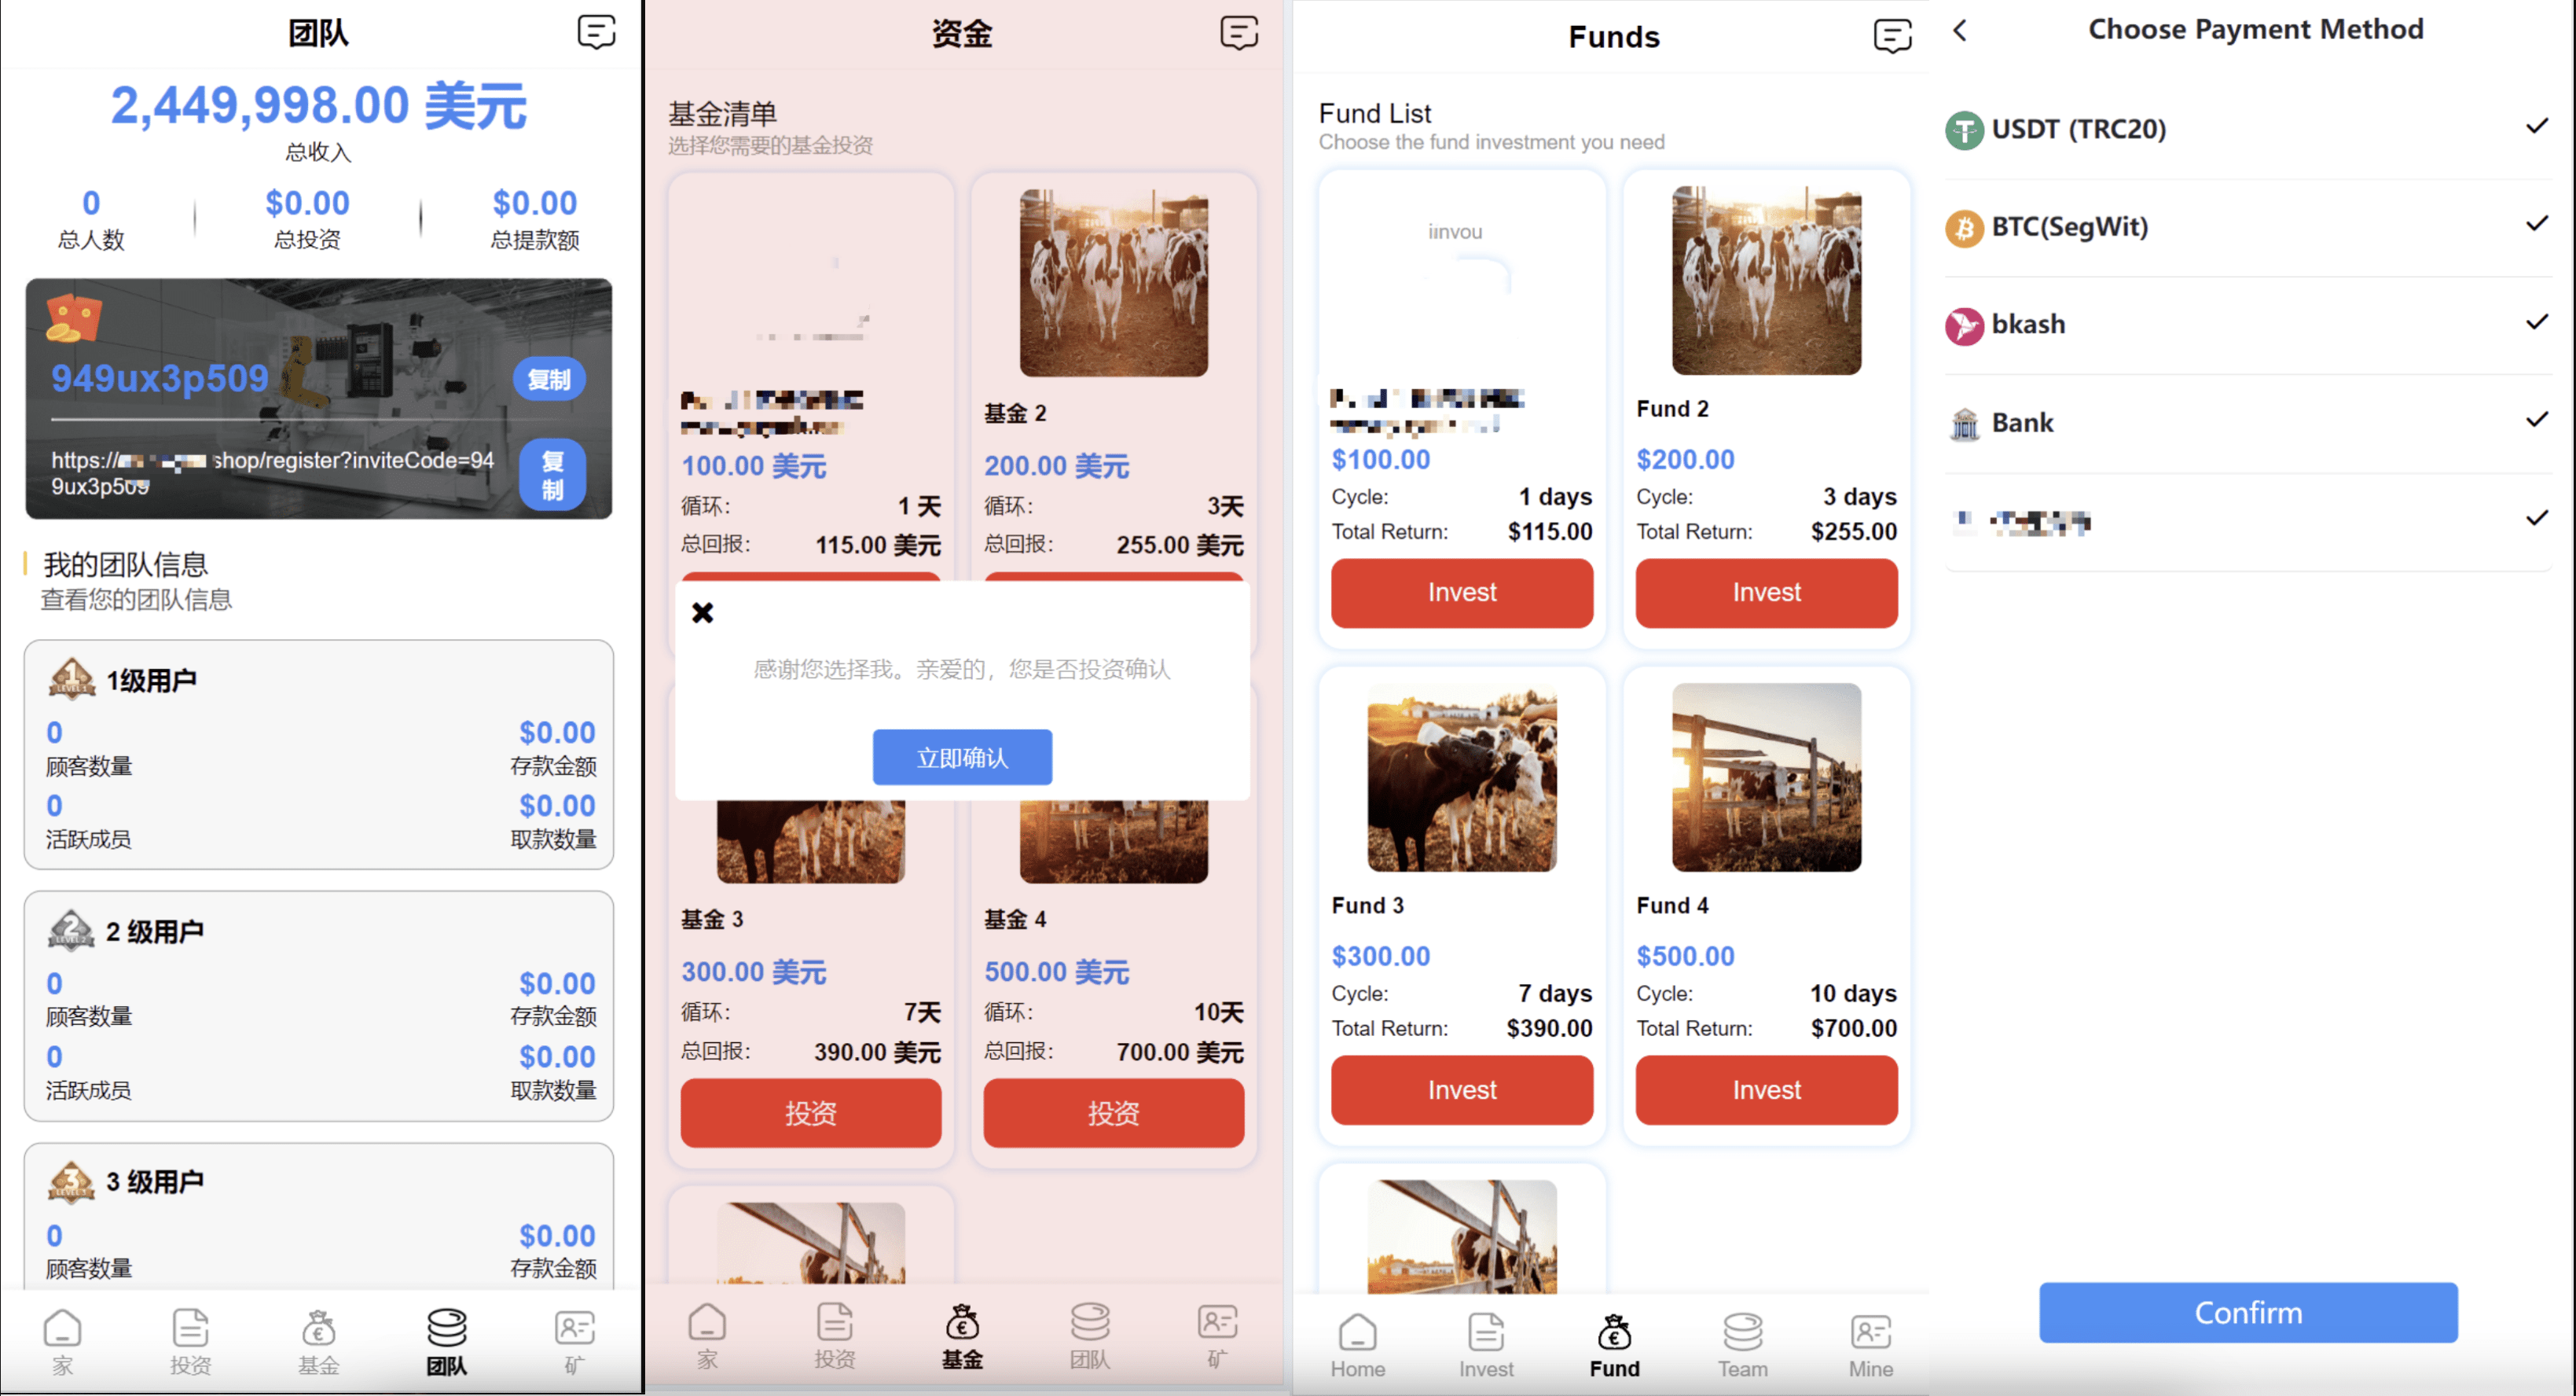Click the BTC SegWit payment method icon

1961,226
